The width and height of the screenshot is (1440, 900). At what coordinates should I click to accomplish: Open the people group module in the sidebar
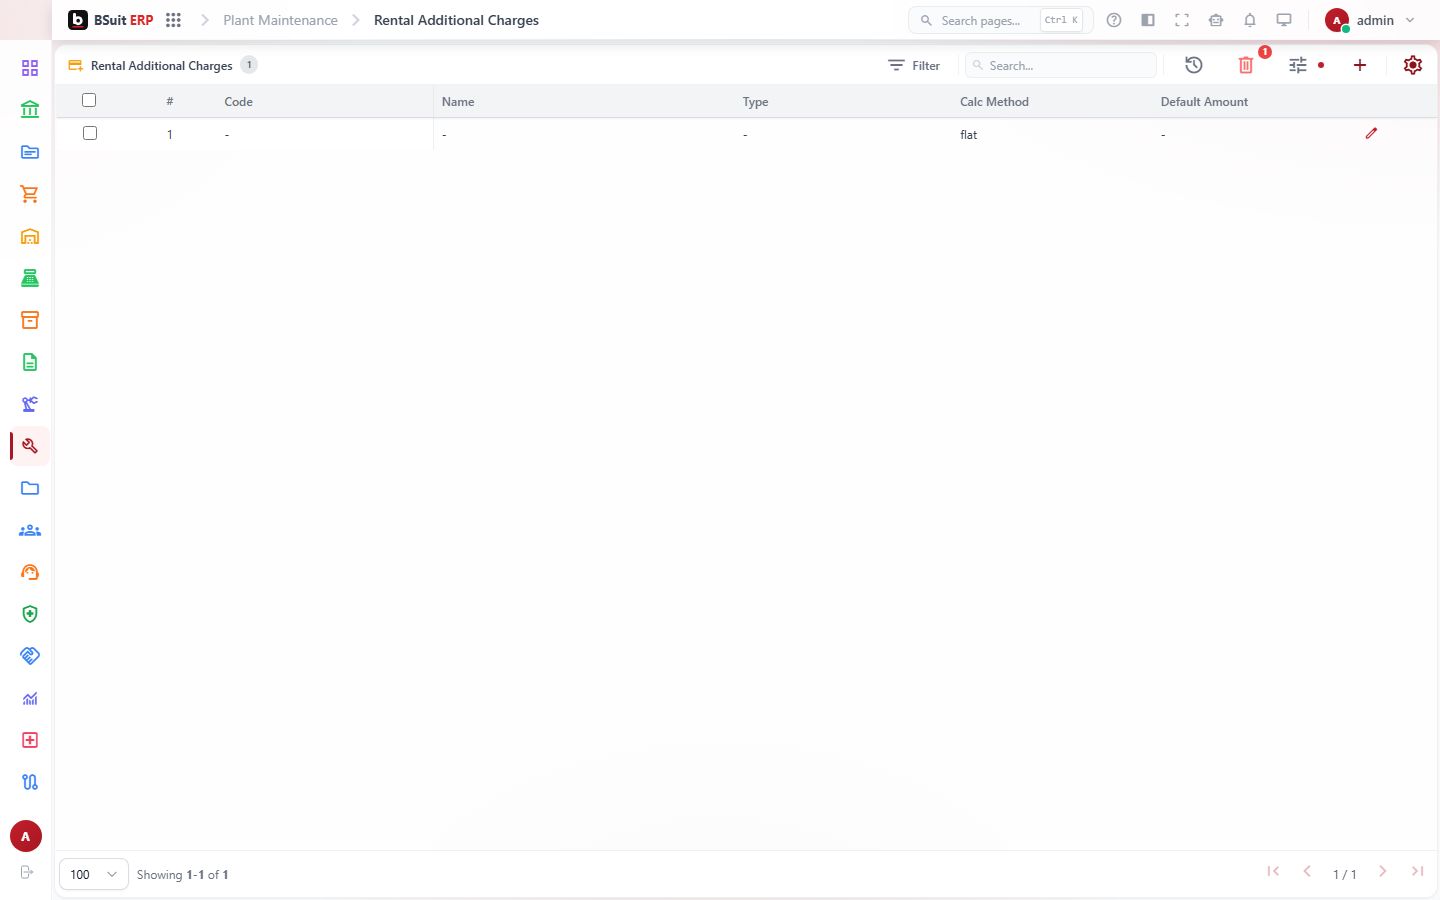tap(30, 530)
